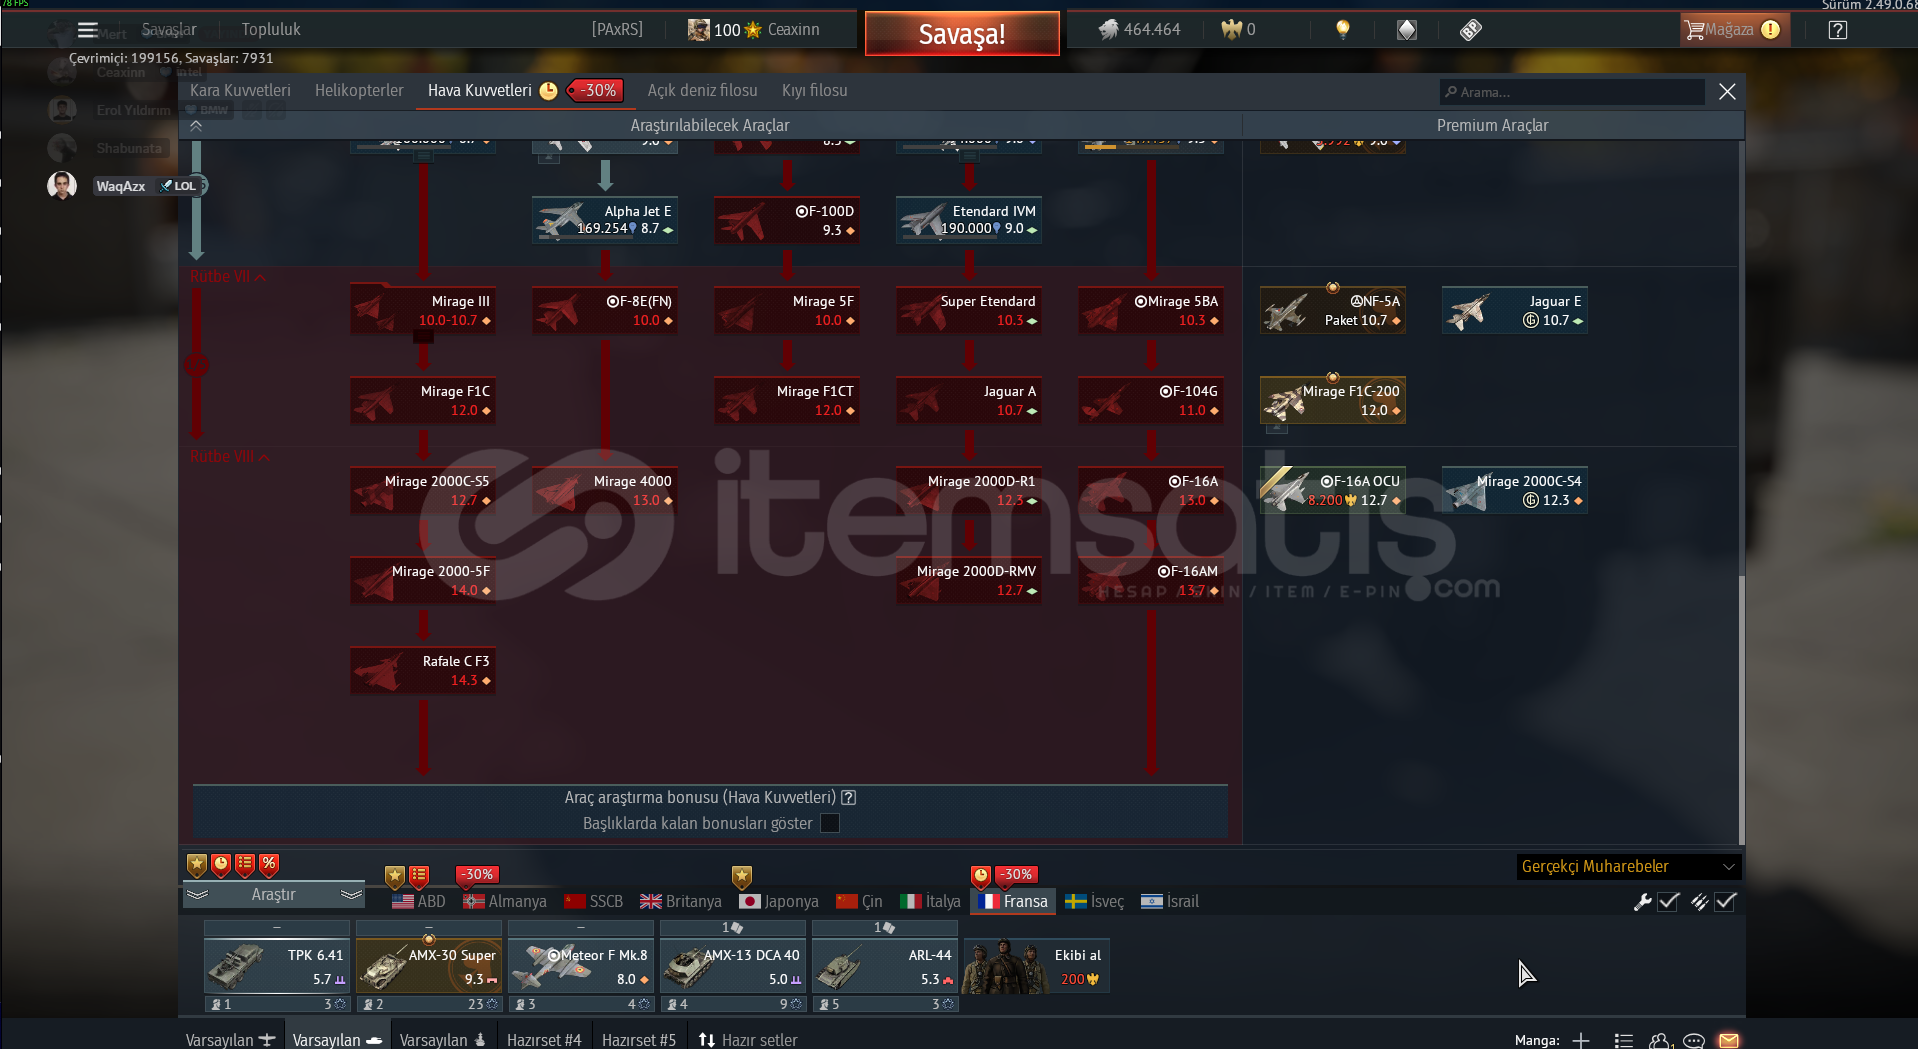
Task: Open the contacts people icon
Action: coord(1660,1040)
